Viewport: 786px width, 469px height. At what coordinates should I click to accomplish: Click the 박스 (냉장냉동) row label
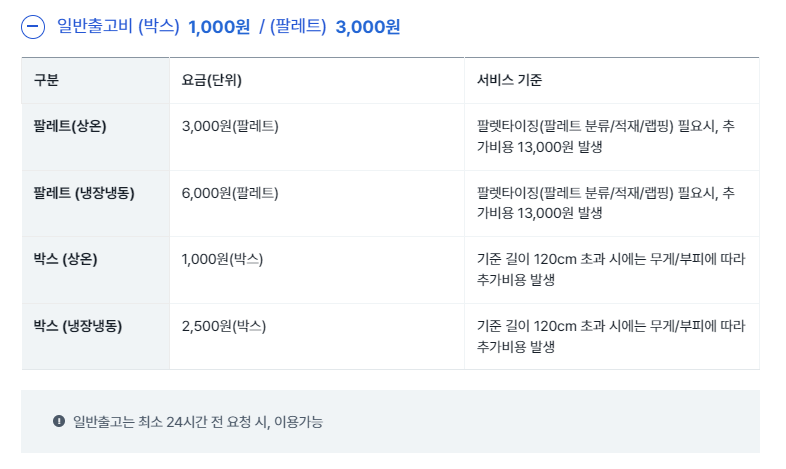(x=78, y=326)
